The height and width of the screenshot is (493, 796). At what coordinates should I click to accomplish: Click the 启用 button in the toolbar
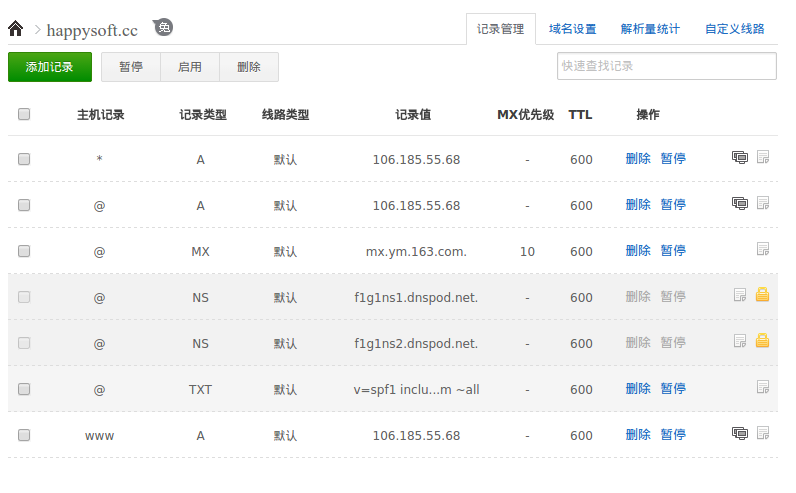coord(190,67)
